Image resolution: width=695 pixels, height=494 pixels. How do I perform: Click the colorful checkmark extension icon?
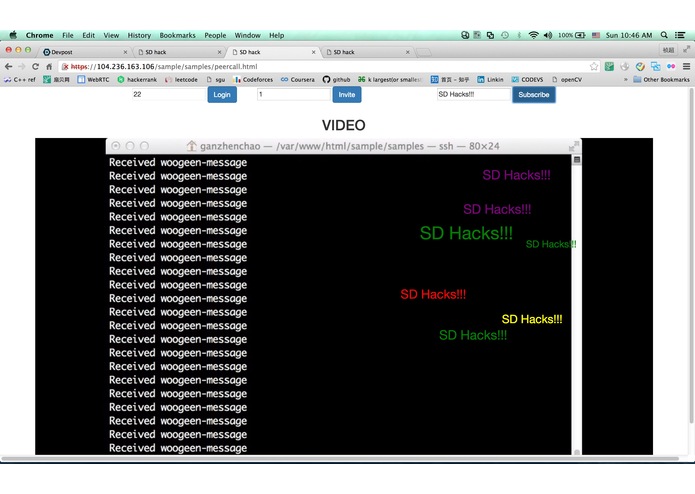tap(640, 66)
